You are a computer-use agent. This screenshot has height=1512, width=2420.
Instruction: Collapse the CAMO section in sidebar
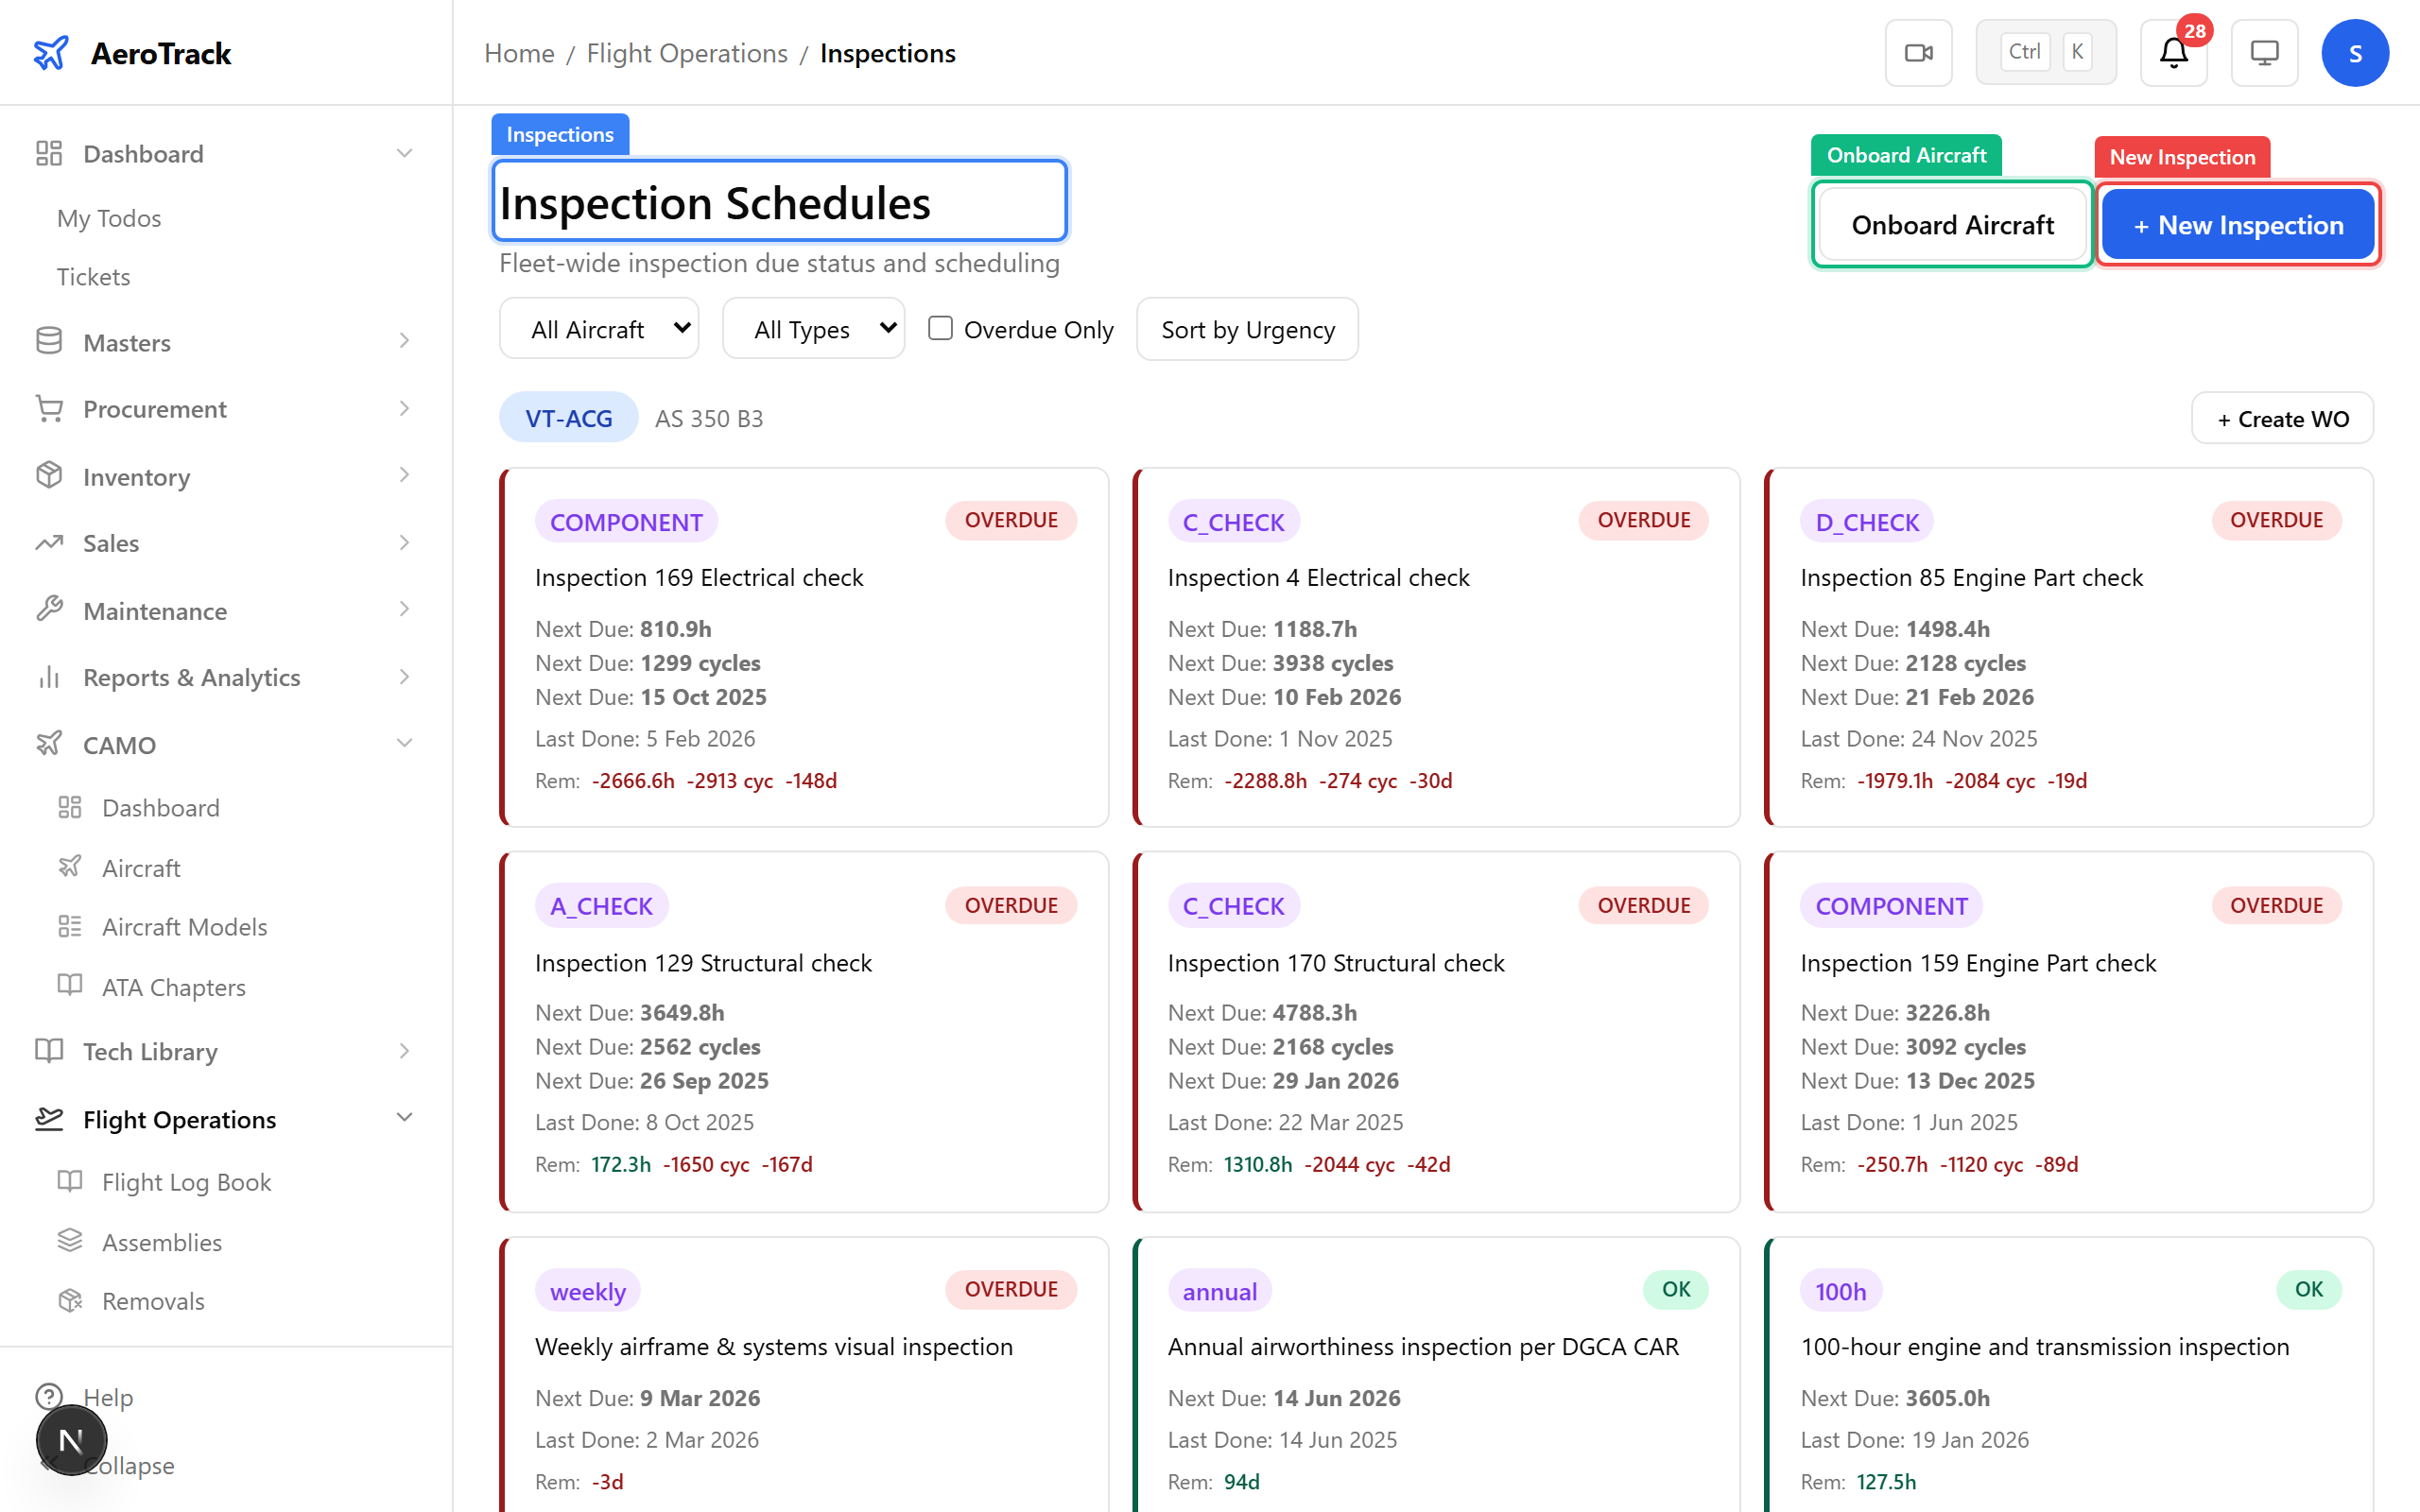[x=404, y=743]
